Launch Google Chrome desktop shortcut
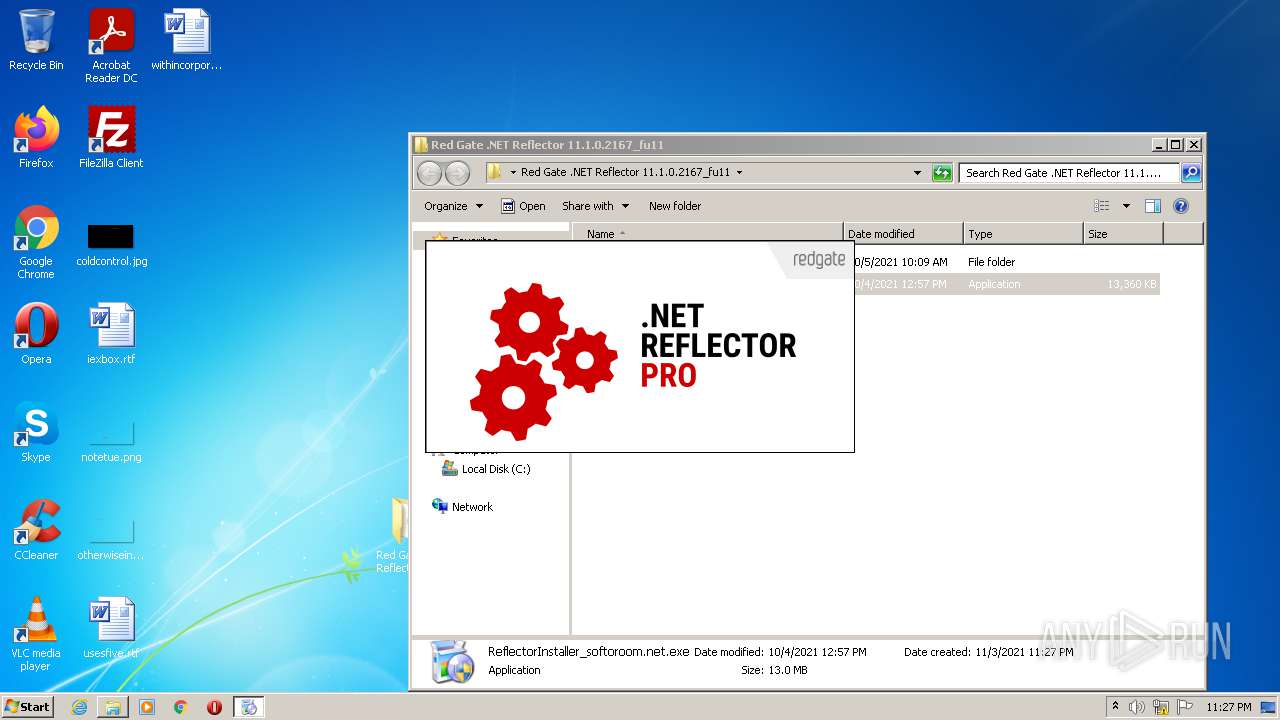This screenshot has height=720, width=1280. click(36, 242)
